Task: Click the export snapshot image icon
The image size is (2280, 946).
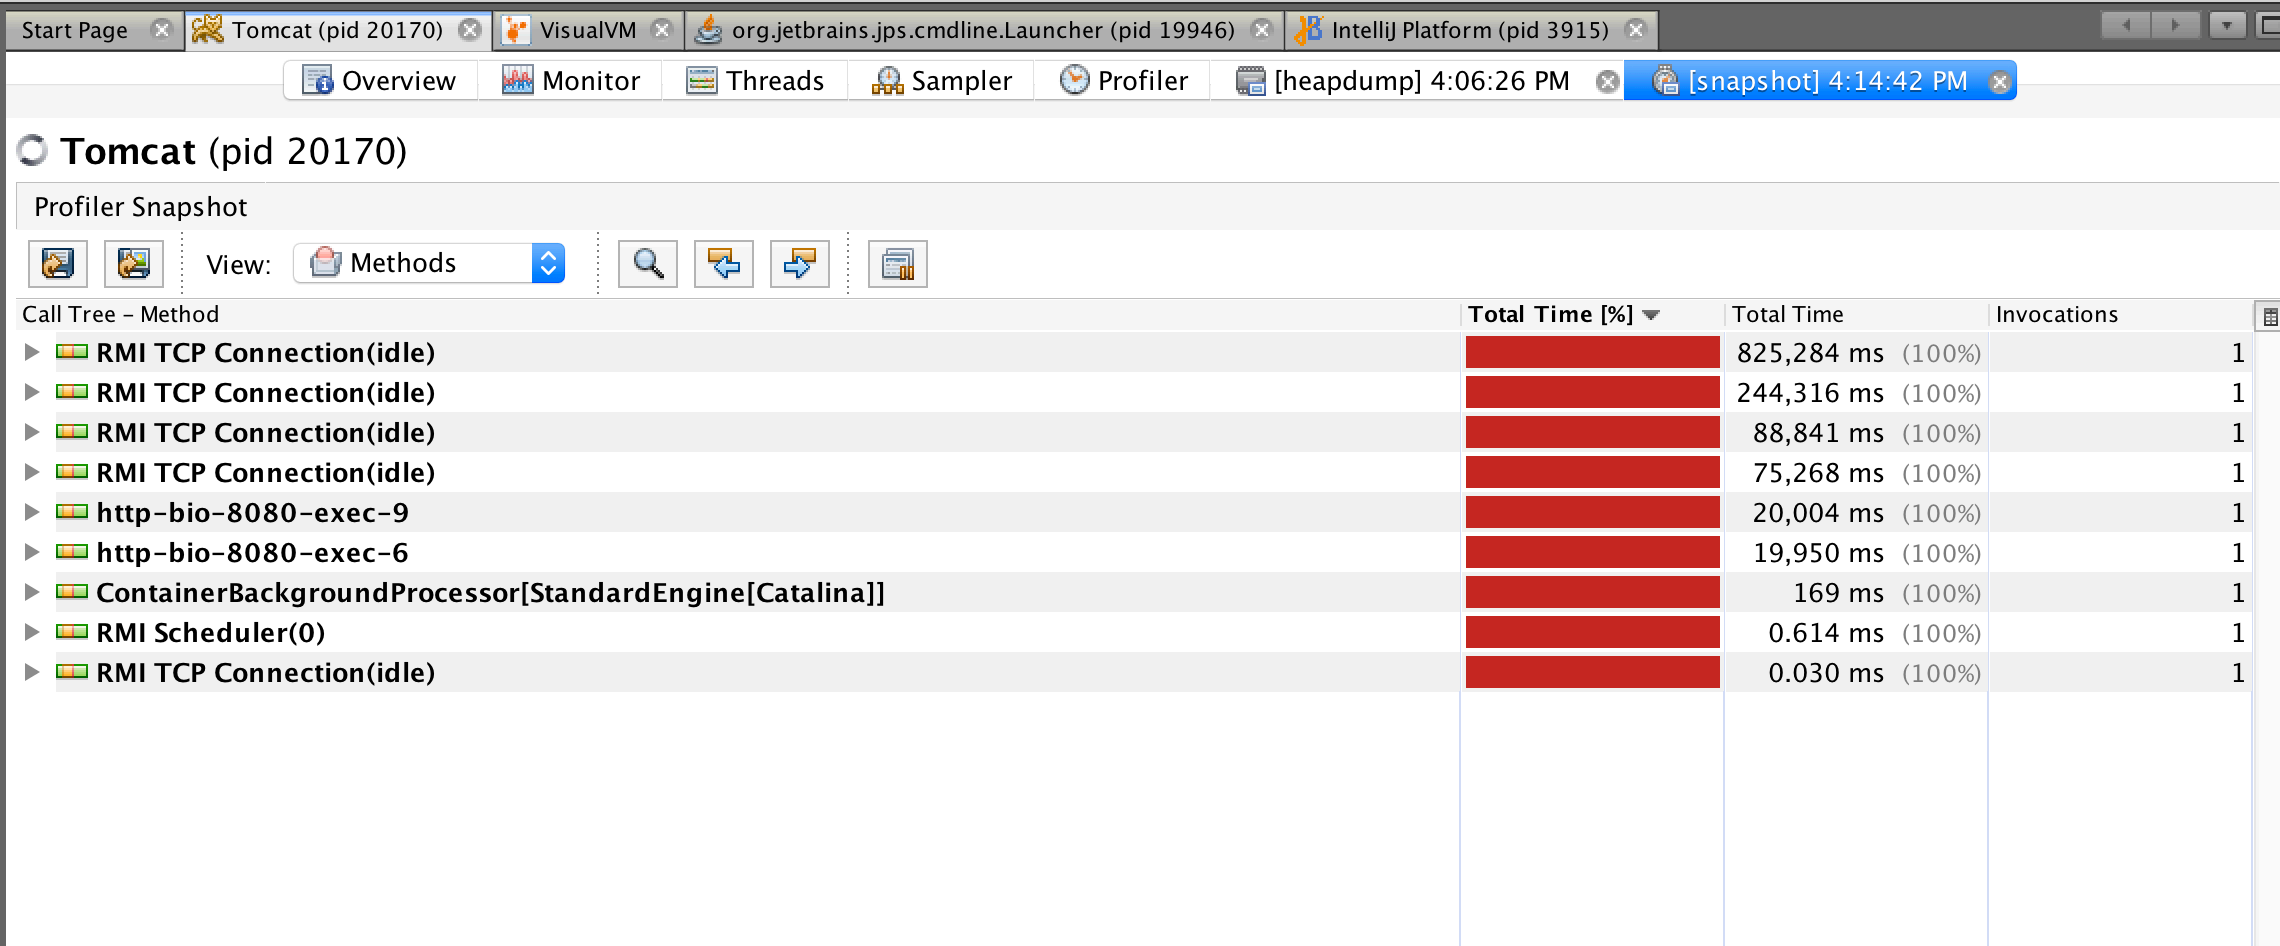Action: tap(134, 264)
